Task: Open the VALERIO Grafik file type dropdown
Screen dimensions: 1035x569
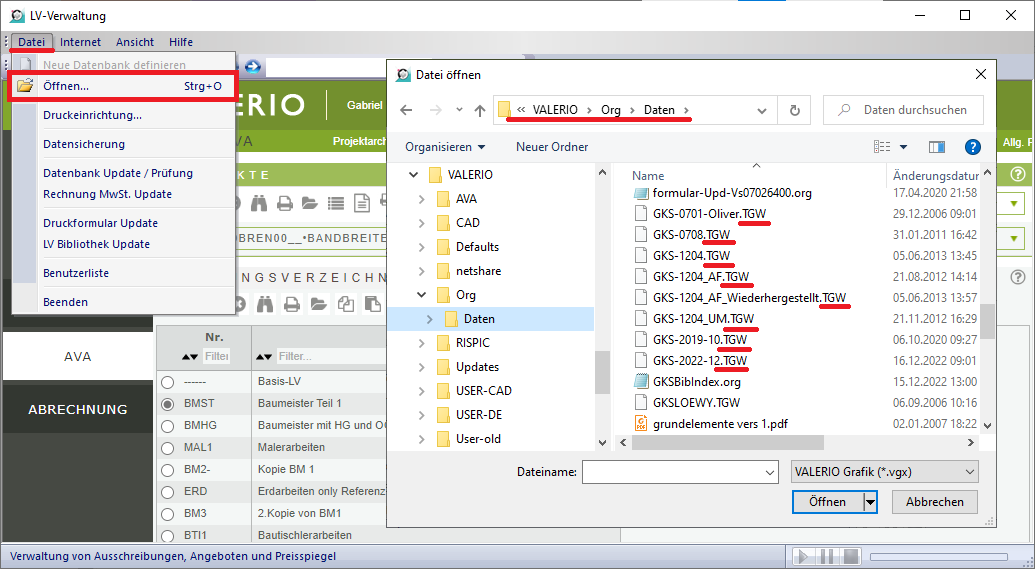Action: point(883,472)
